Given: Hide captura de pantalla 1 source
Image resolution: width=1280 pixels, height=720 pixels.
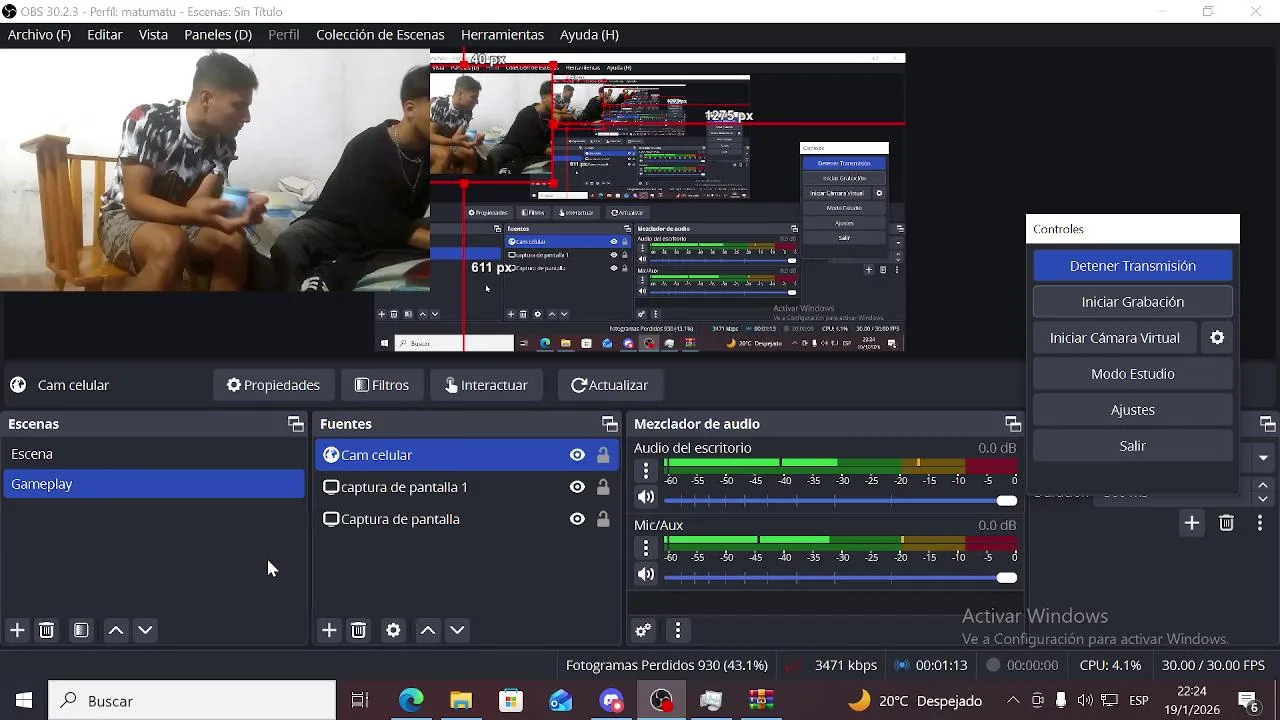Looking at the screenshot, I should tap(577, 487).
